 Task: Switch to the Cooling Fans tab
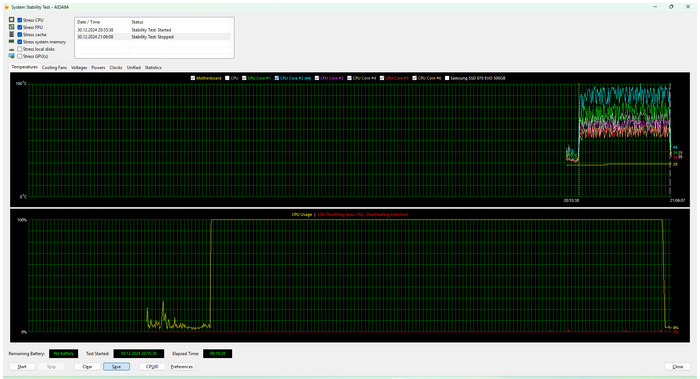pyautogui.click(x=54, y=67)
